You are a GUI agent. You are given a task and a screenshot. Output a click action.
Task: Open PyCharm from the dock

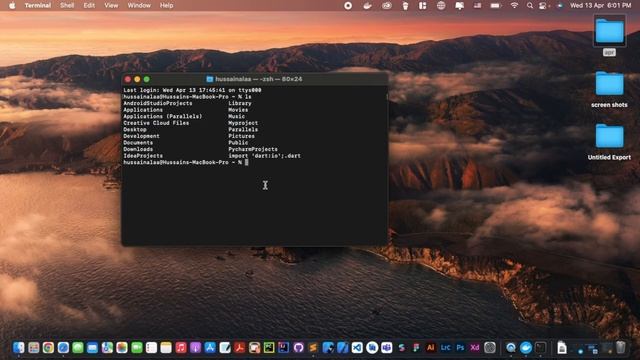[269, 348]
